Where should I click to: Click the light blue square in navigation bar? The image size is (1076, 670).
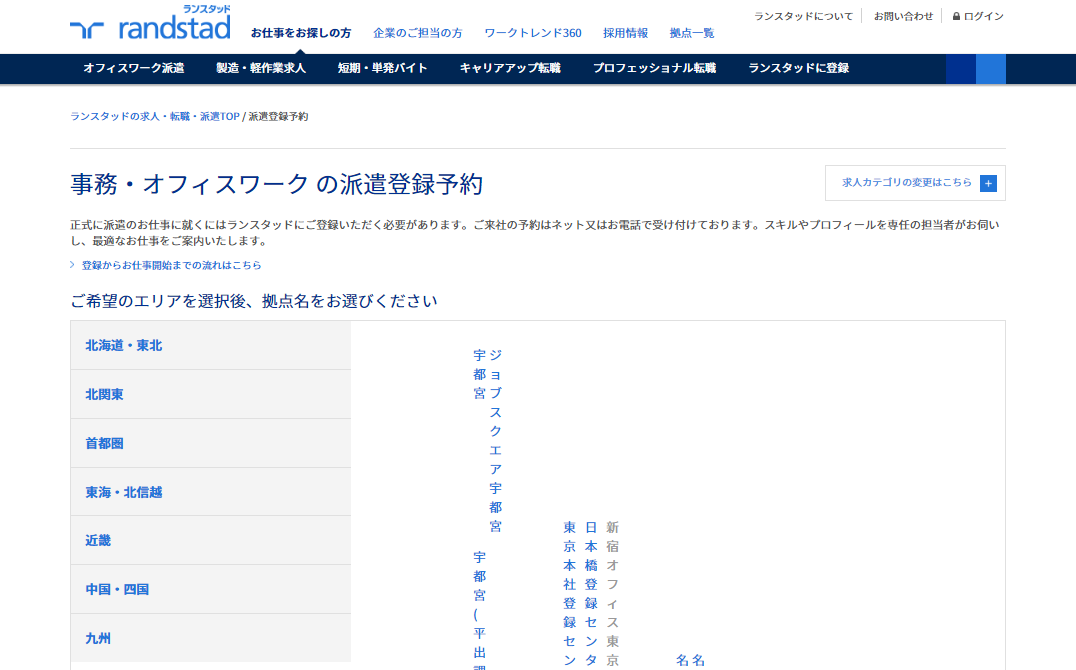[x=991, y=69]
